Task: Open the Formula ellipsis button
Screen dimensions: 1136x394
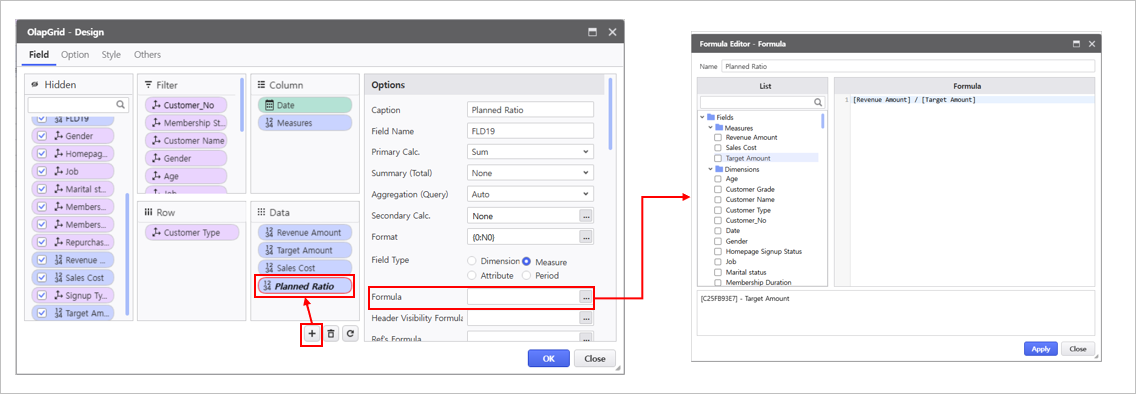Action: point(586,297)
